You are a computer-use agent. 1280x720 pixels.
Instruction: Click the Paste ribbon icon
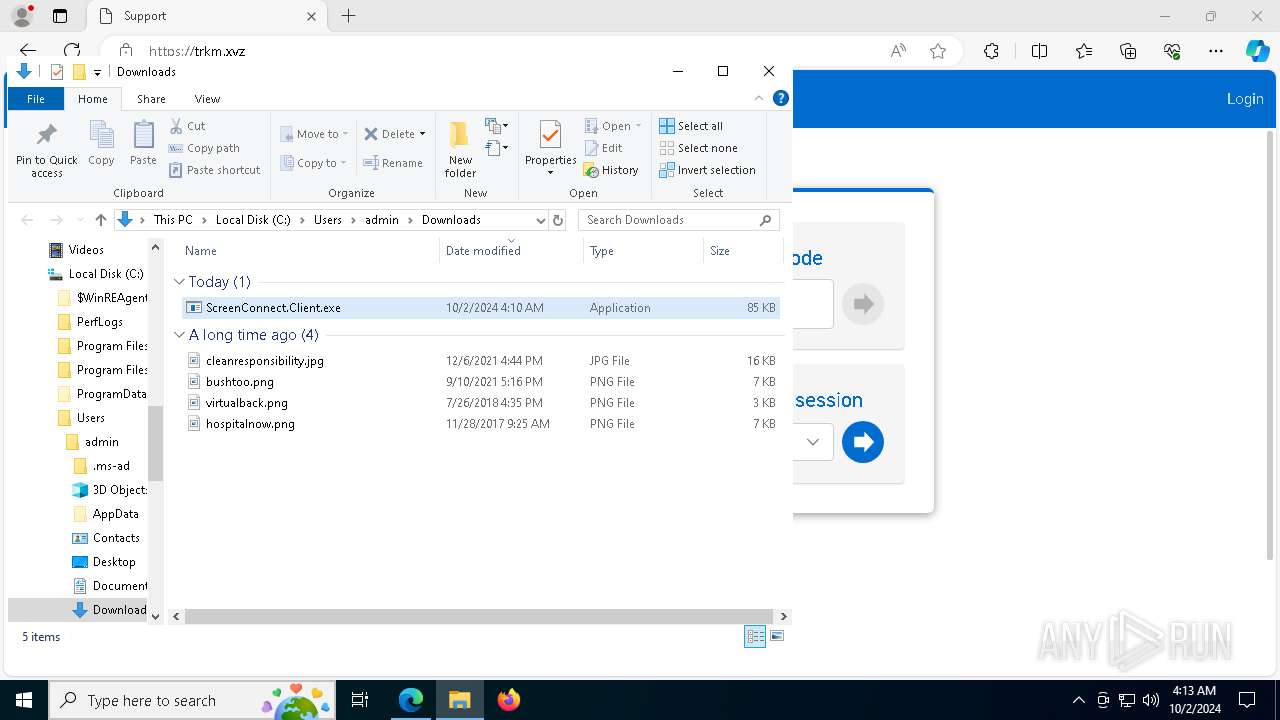[143, 143]
